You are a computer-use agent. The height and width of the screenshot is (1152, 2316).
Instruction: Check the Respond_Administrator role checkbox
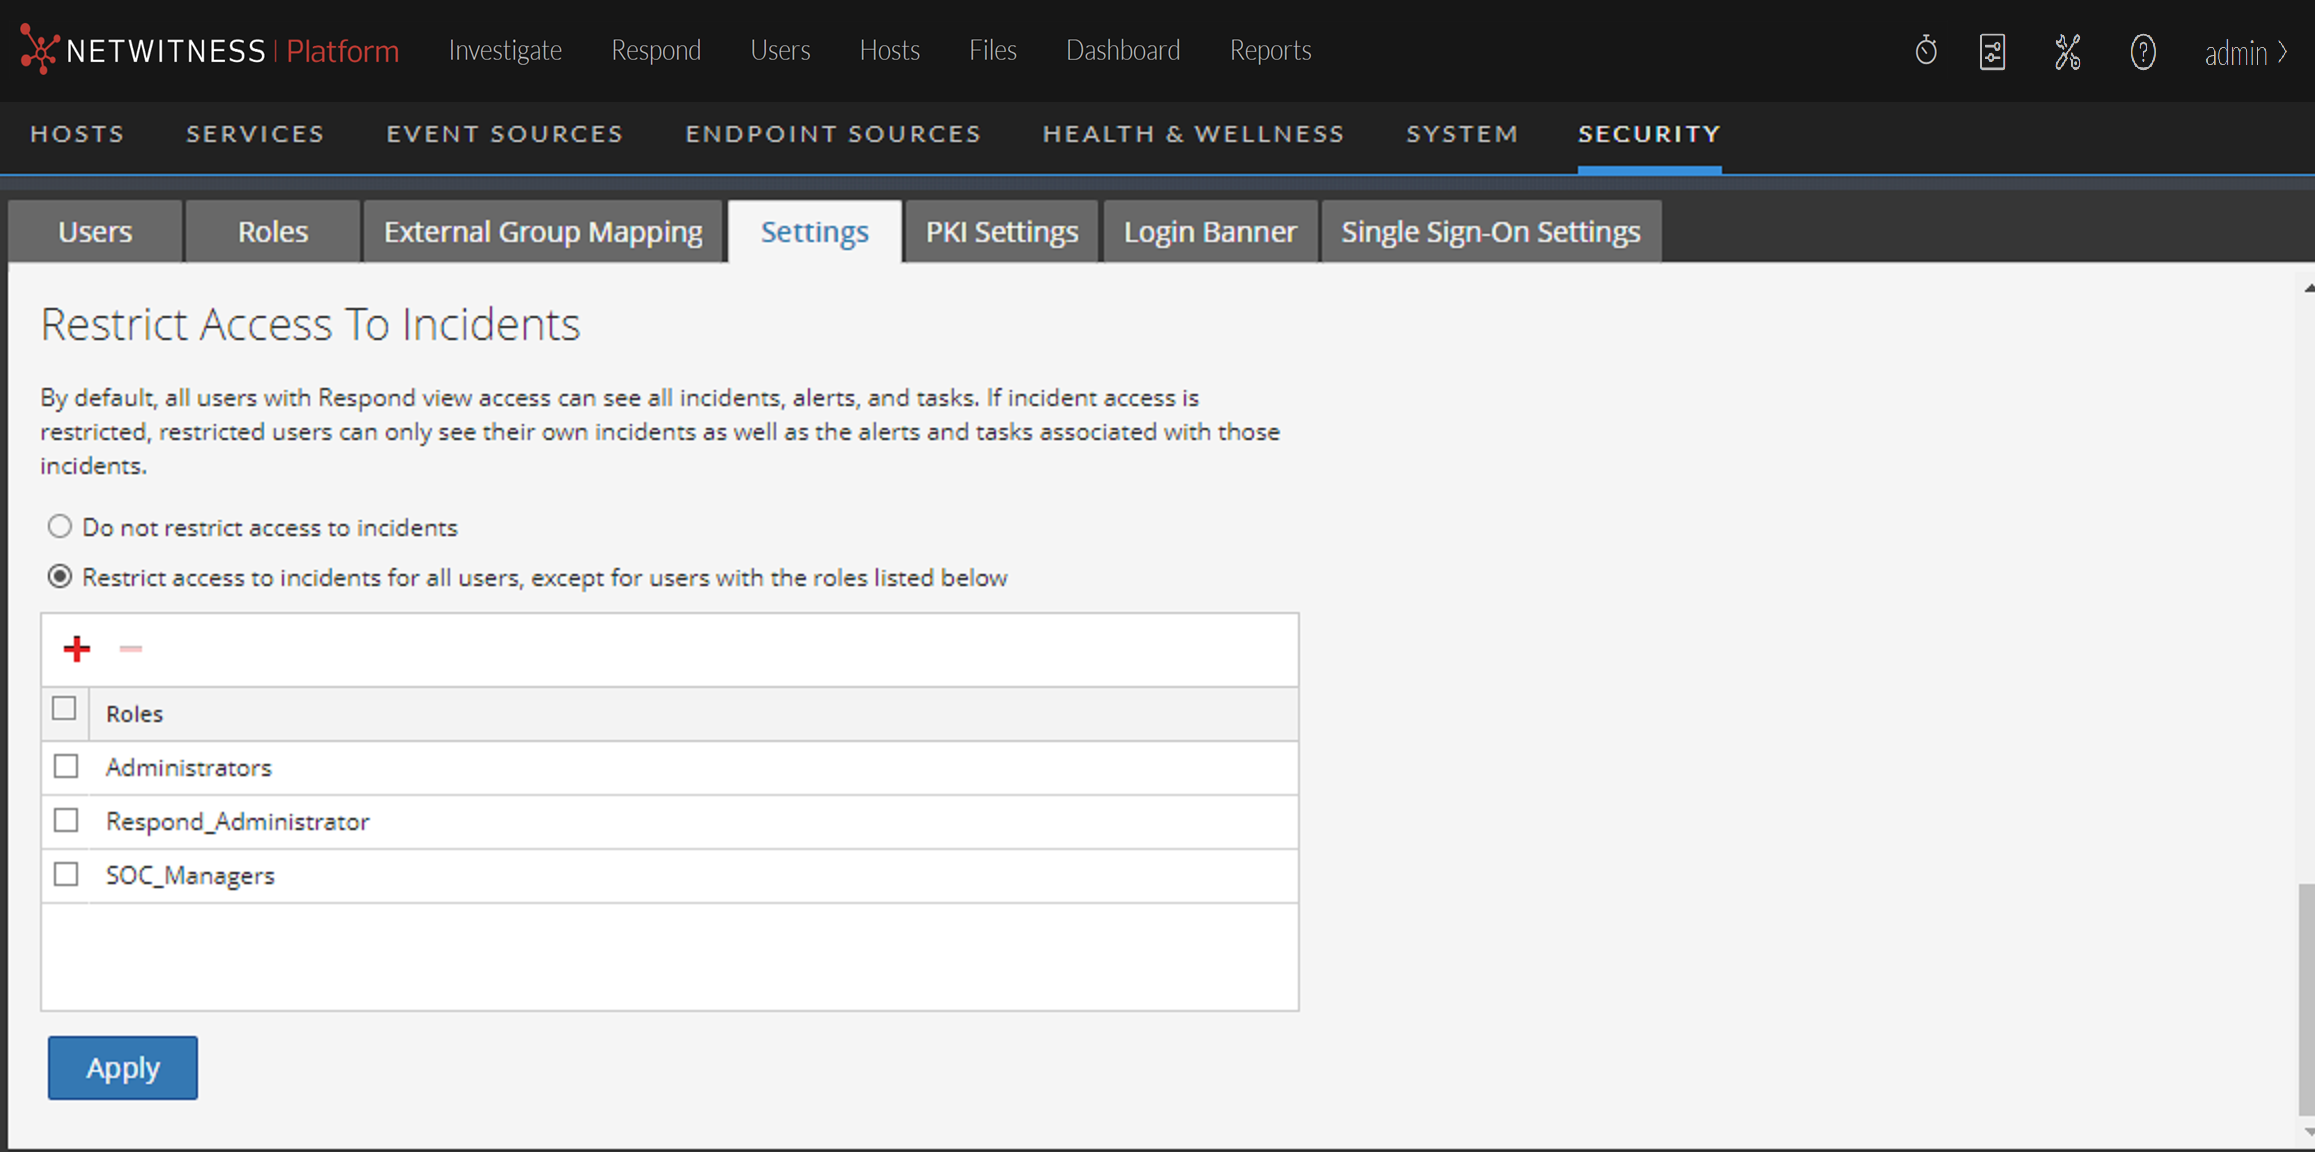pos(66,821)
